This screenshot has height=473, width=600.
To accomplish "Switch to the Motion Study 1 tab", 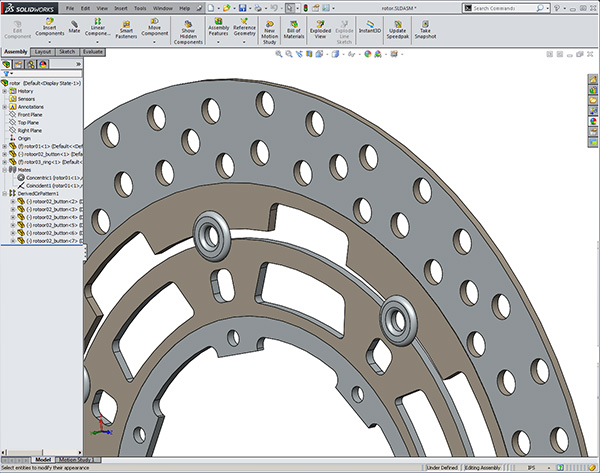I will point(76,460).
